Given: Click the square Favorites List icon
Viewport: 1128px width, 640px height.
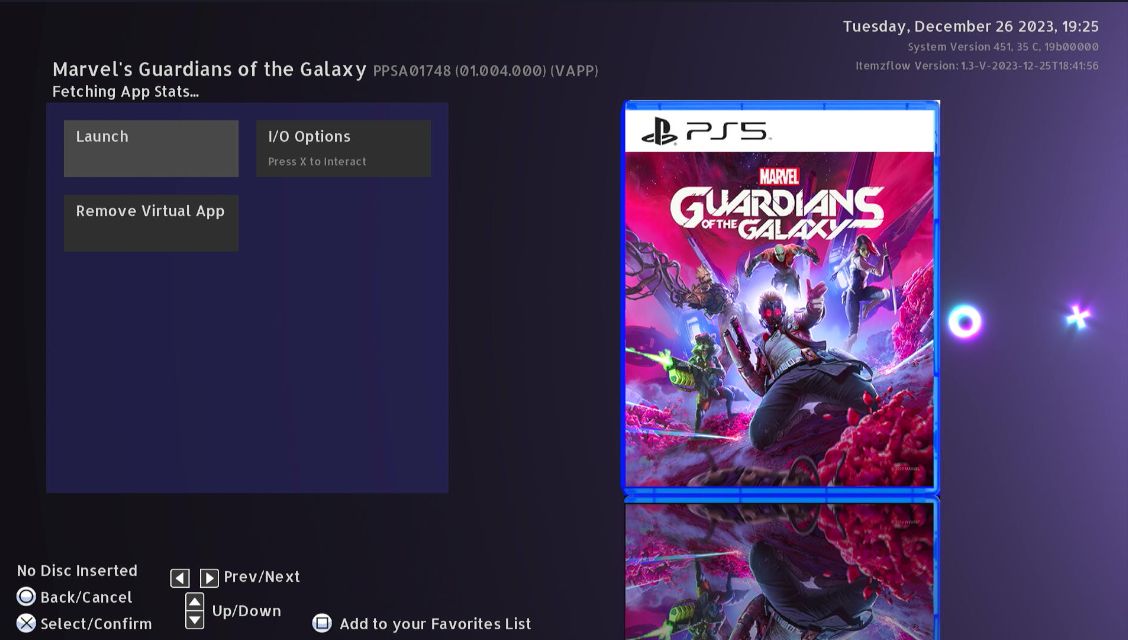Looking at the screenshot, I should (322, 623).
